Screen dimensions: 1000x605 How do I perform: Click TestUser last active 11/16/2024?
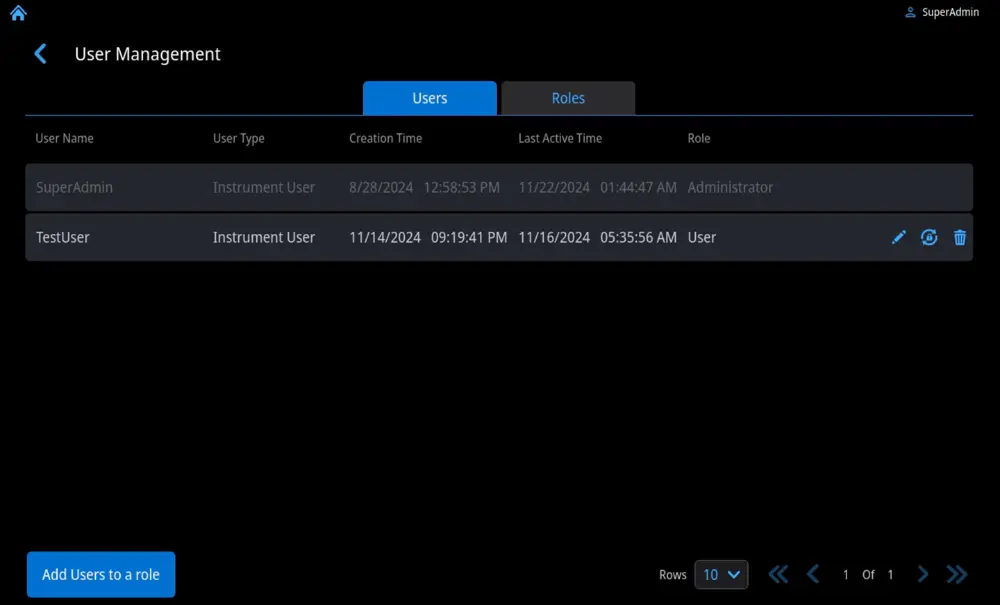click(554, 237)
